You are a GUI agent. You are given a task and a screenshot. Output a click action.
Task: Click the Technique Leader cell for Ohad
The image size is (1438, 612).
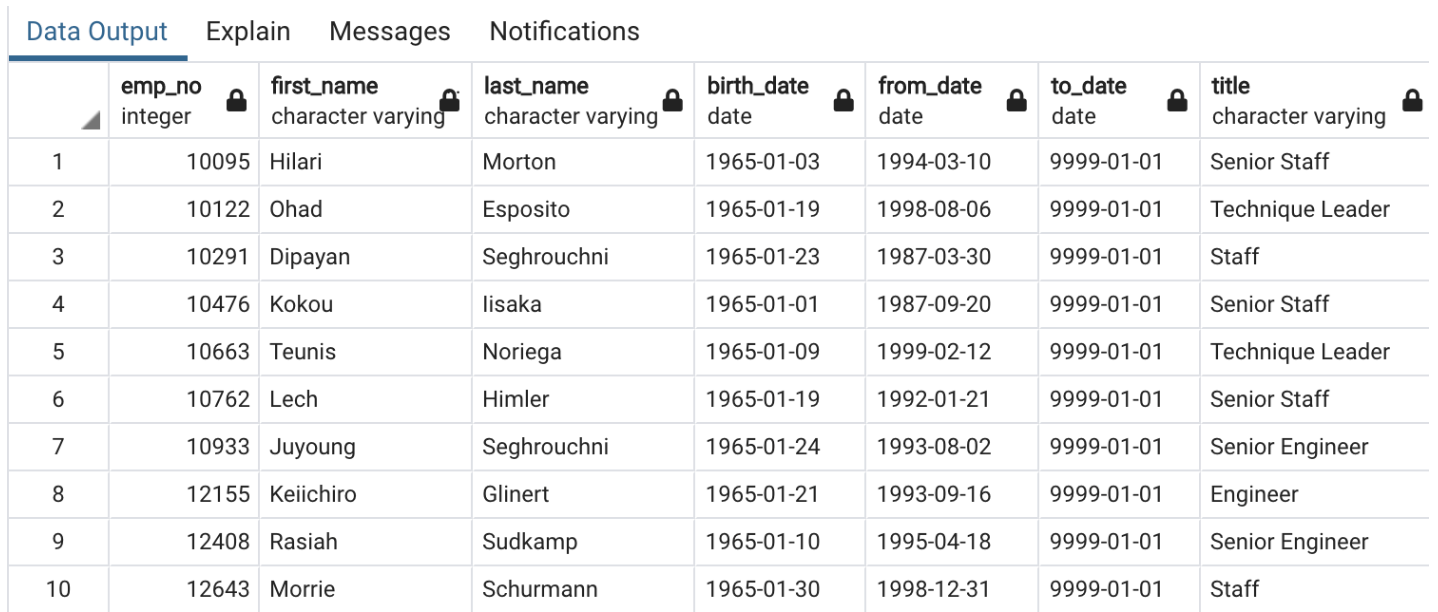coord(1316,209)
